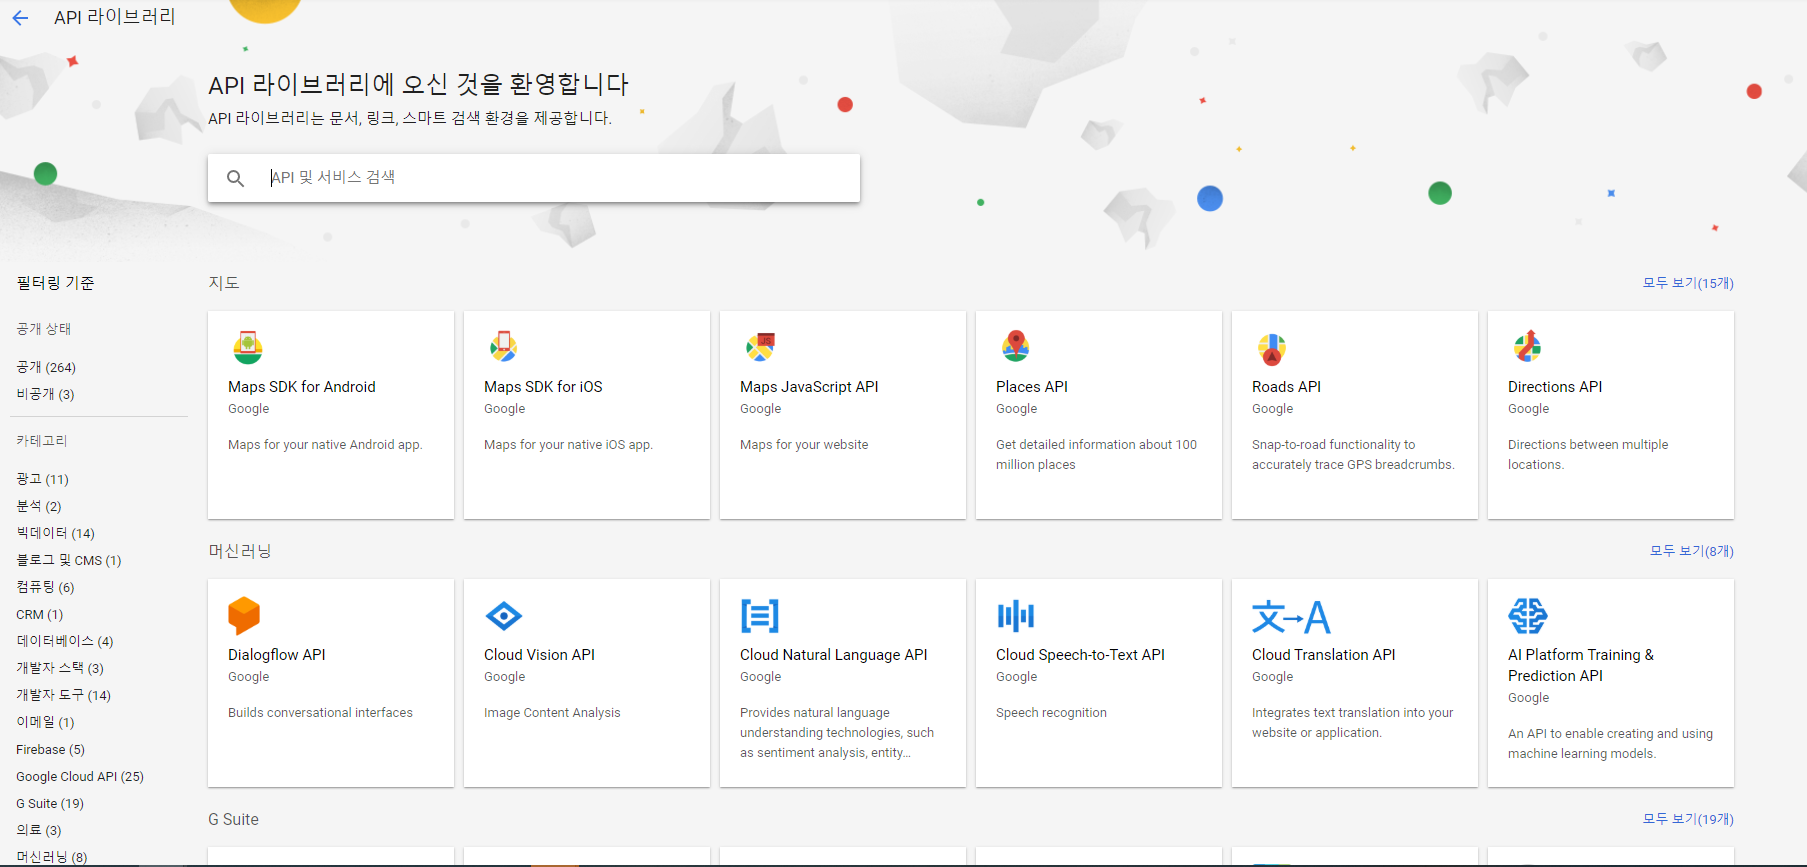Select the 머신러닝 (8) category
1807x867 pixels.
point(51,857)
